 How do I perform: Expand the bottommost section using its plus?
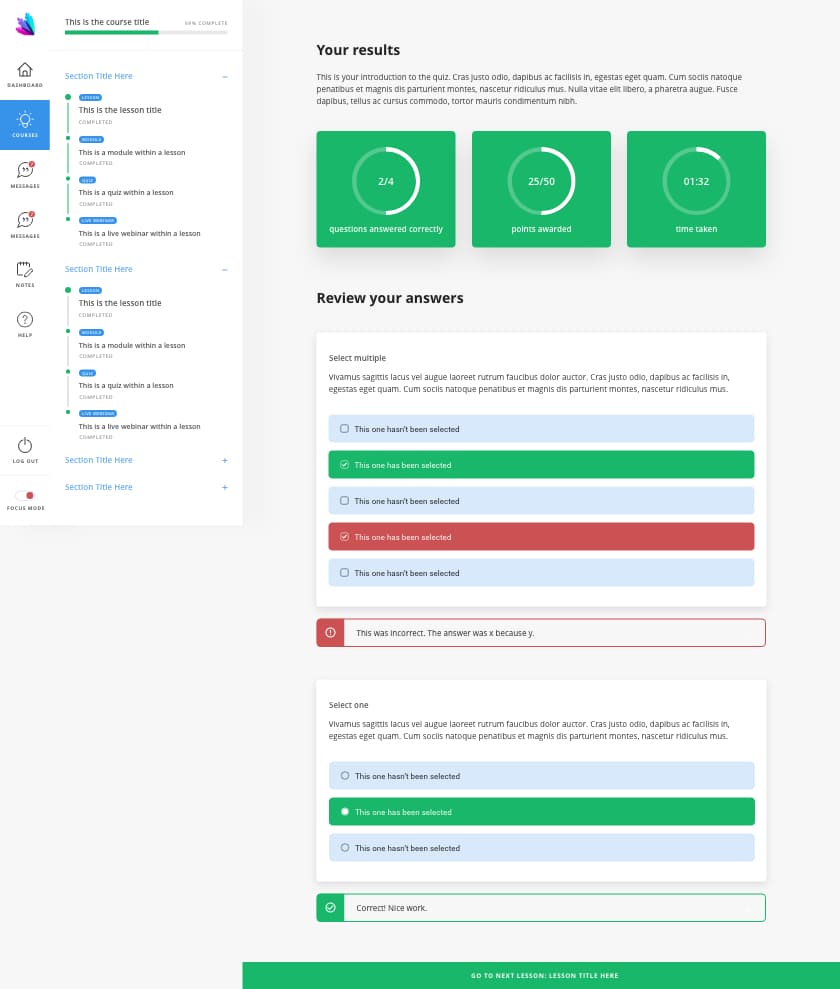[x=225, y=488]
